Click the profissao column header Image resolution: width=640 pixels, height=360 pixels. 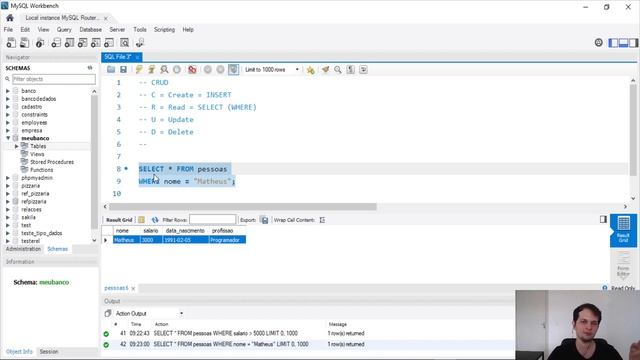[x=227, y=231]
